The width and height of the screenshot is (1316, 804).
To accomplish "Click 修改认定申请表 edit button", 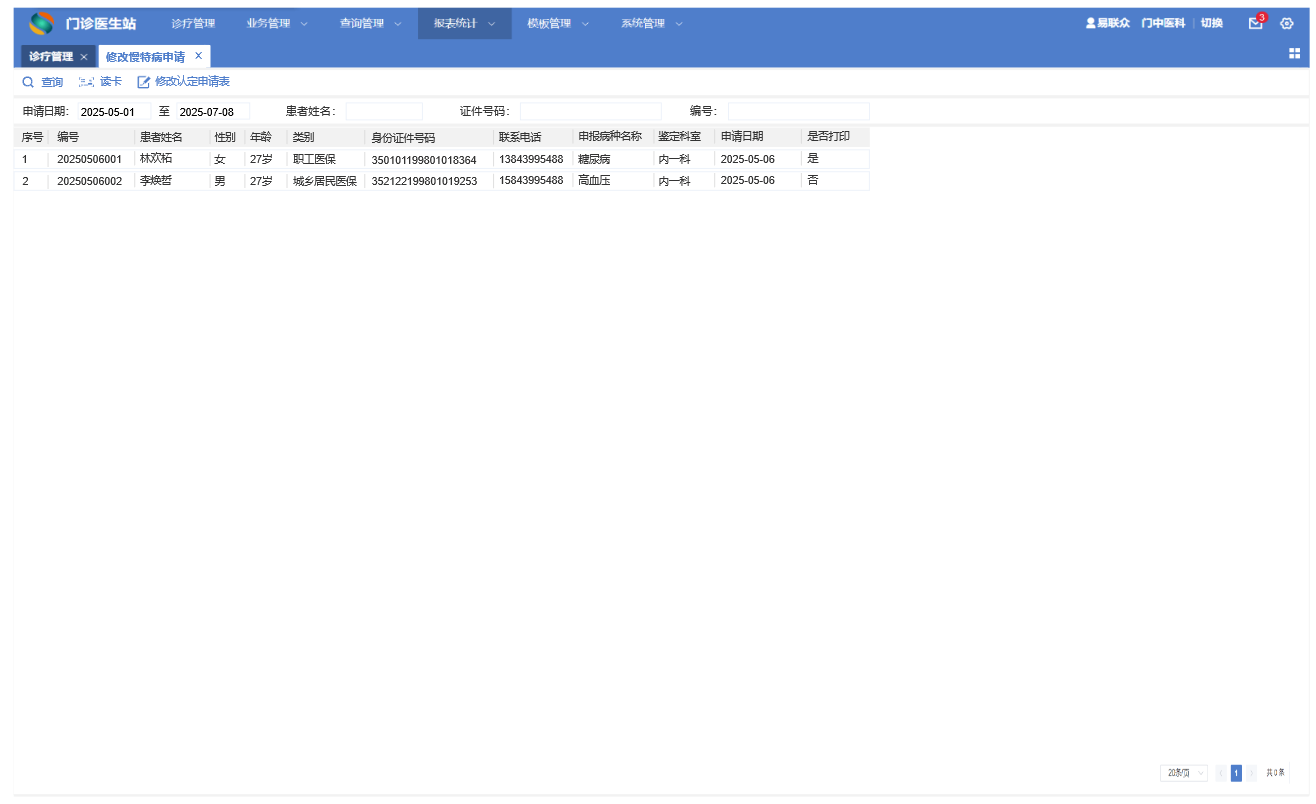I will [184, 82].
